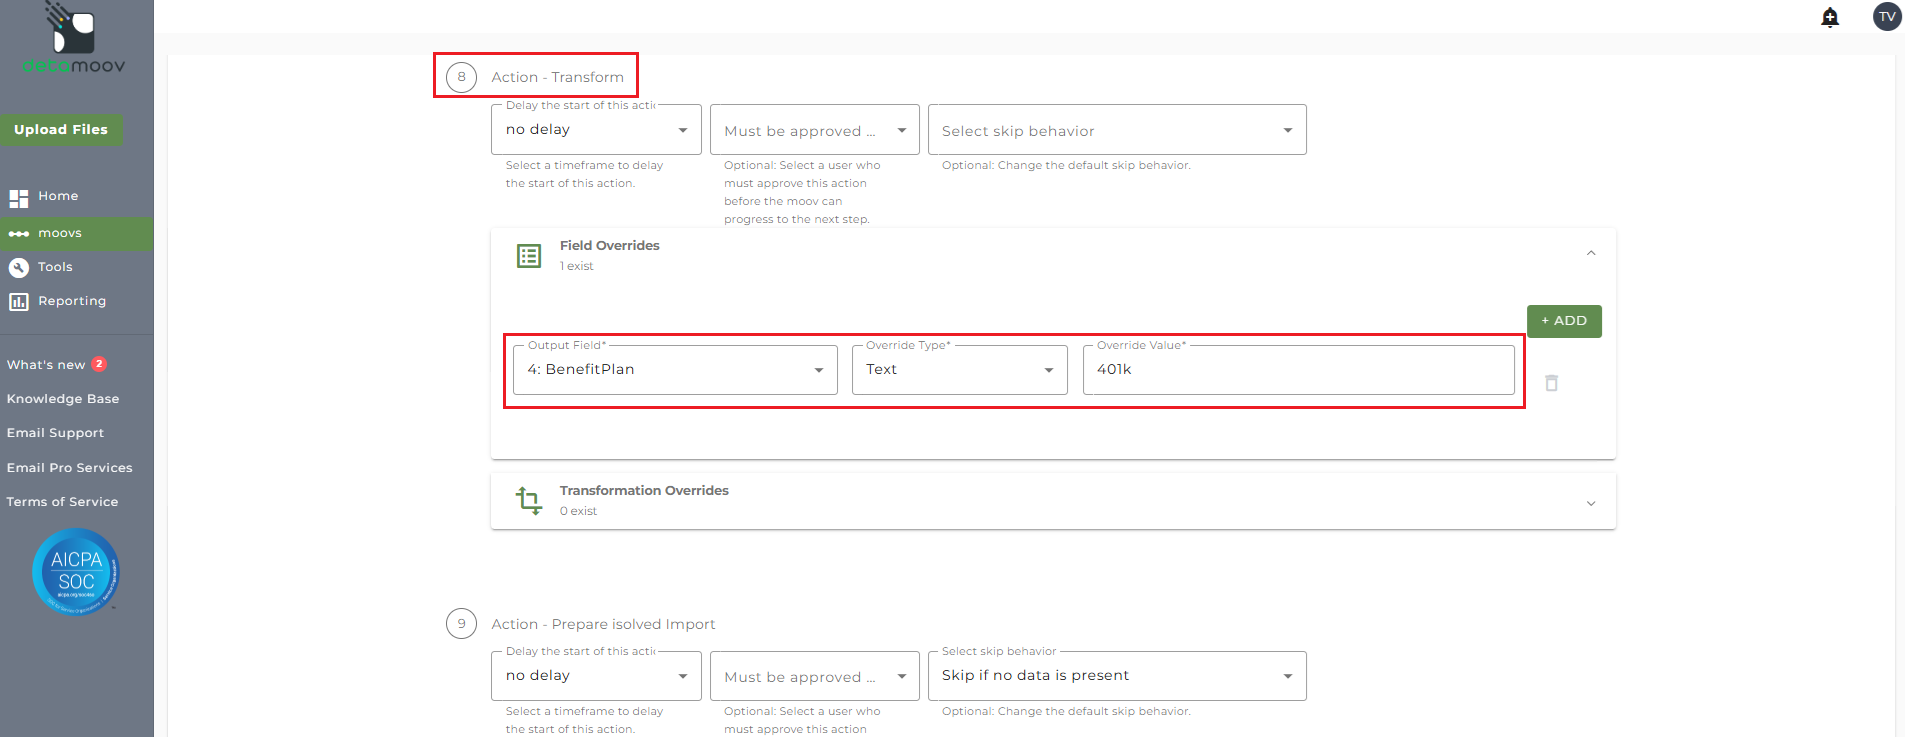Click the Reporting chart icon in sidebar
This screenshot has height=737, width=1905.
[x=18, y=301]
